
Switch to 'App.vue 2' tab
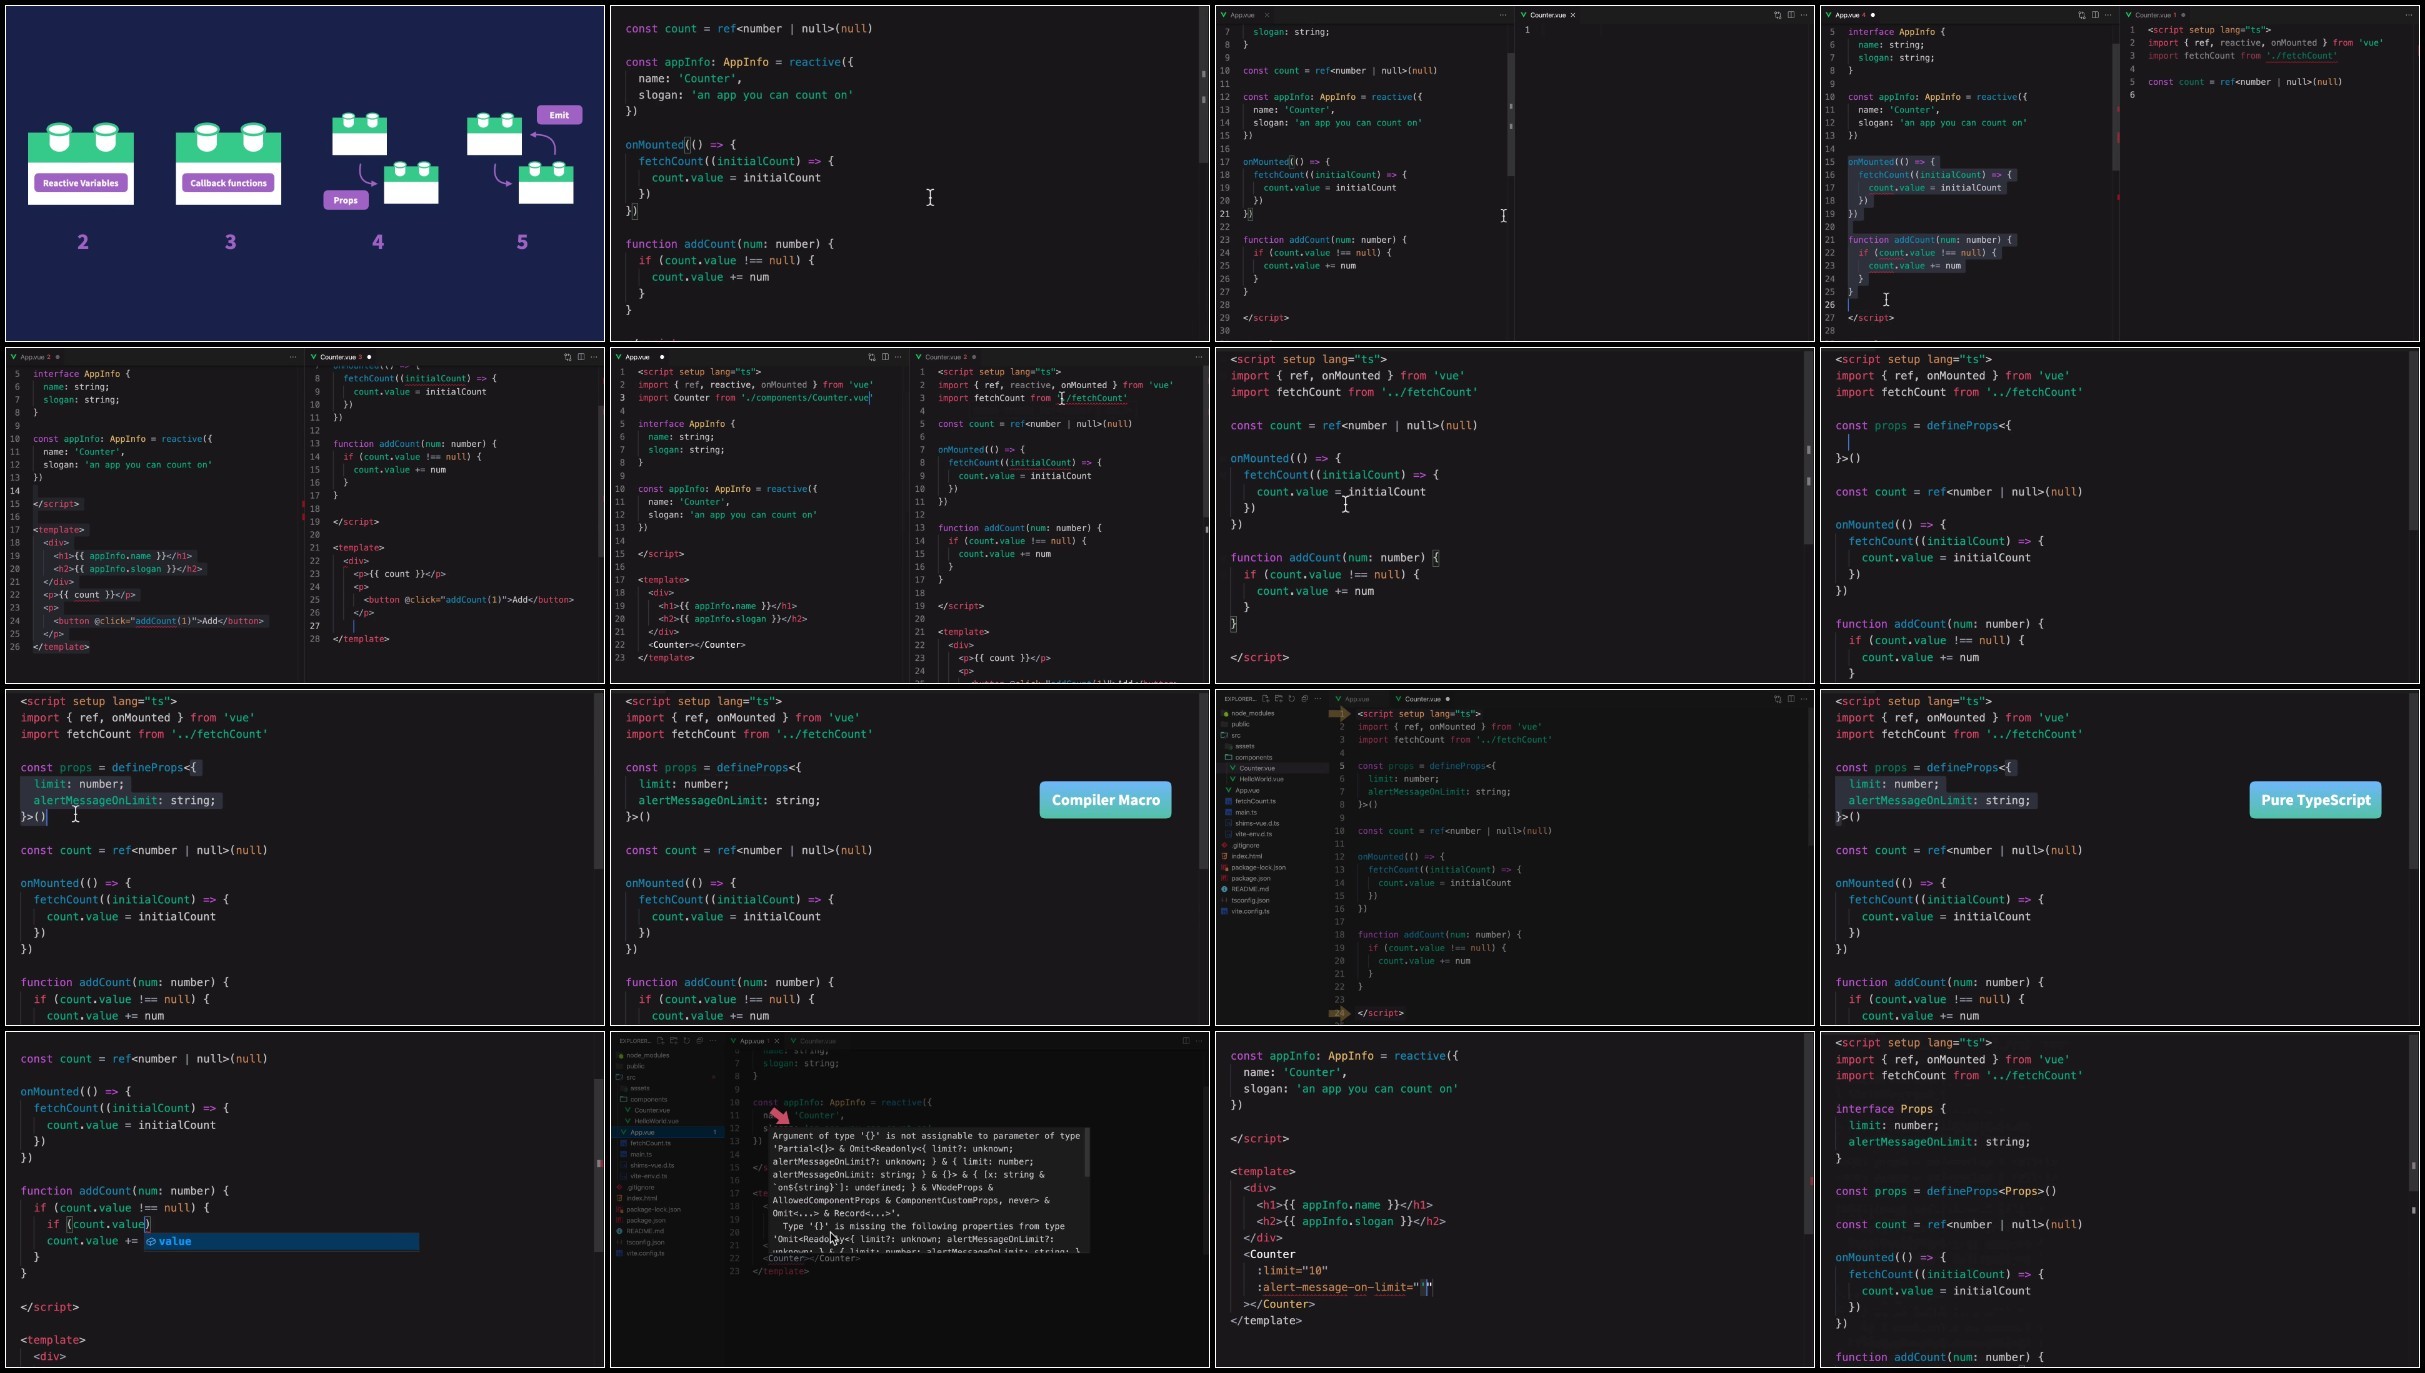[x=35, y=357]
